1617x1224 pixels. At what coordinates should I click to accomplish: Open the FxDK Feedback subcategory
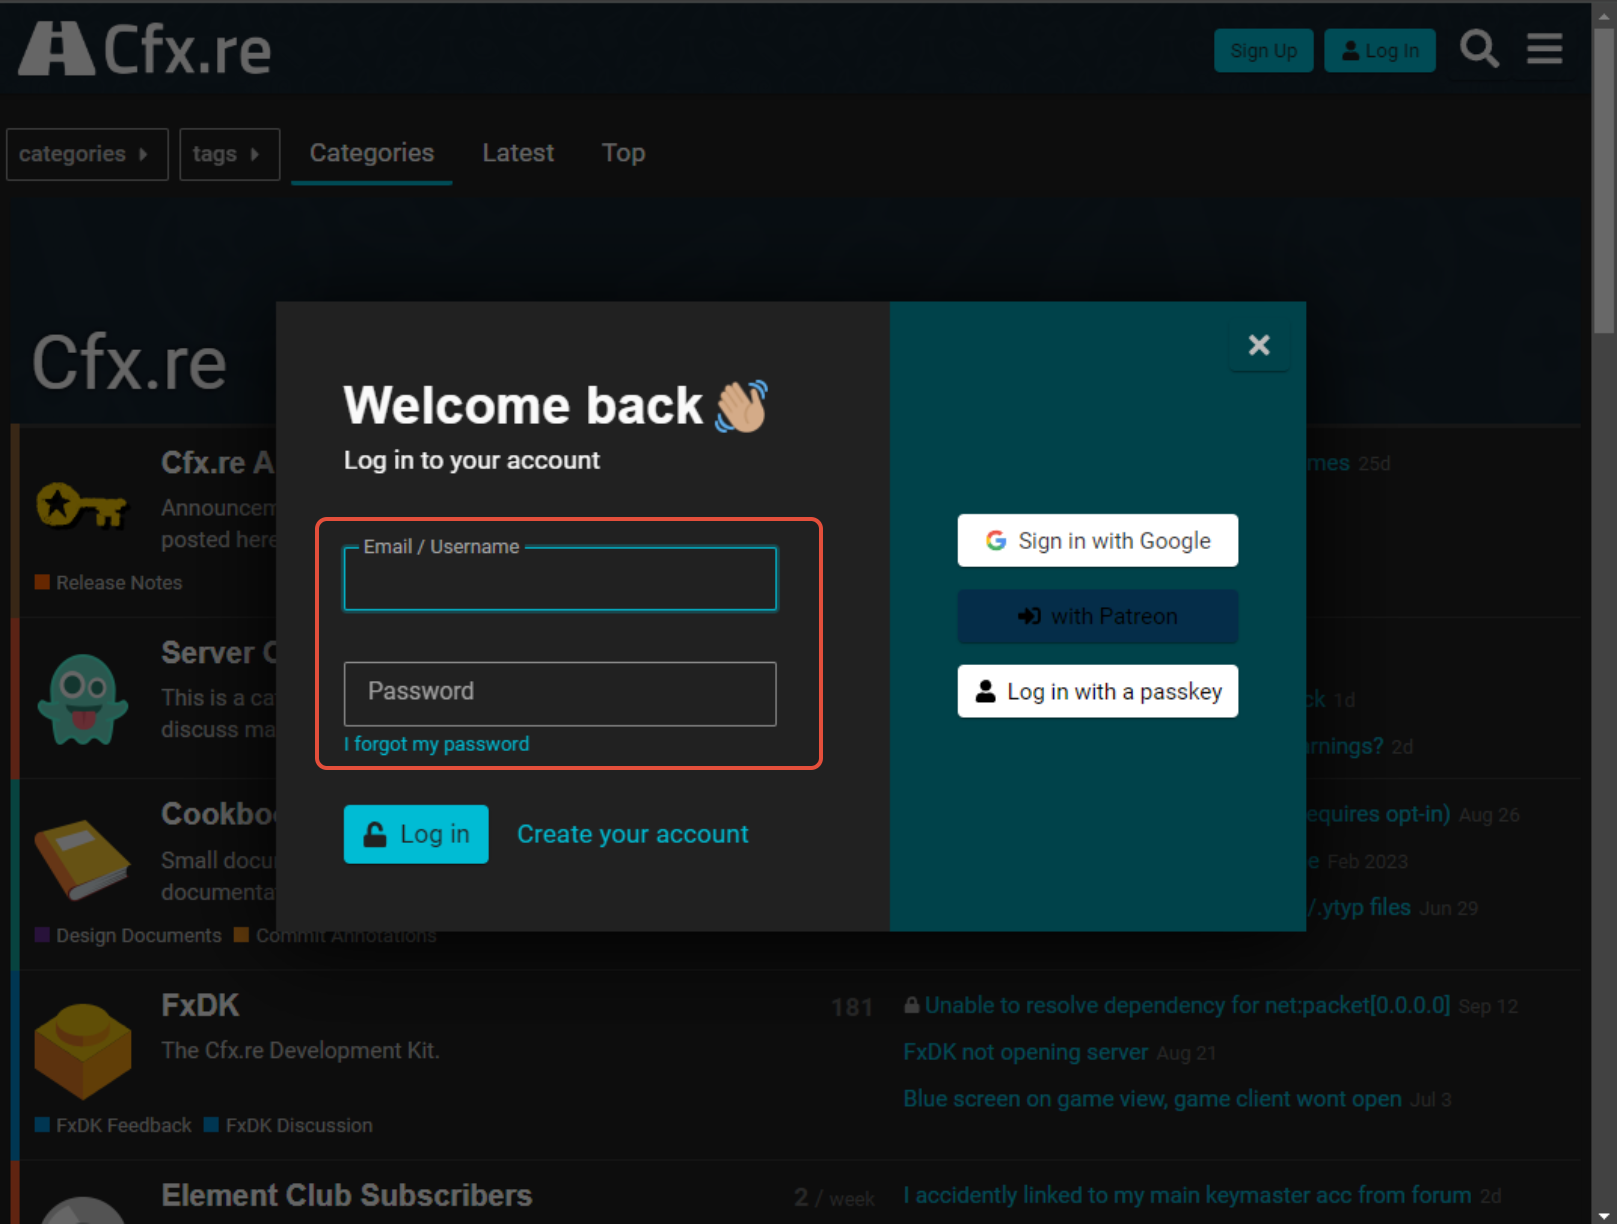tap(113, 1126)
